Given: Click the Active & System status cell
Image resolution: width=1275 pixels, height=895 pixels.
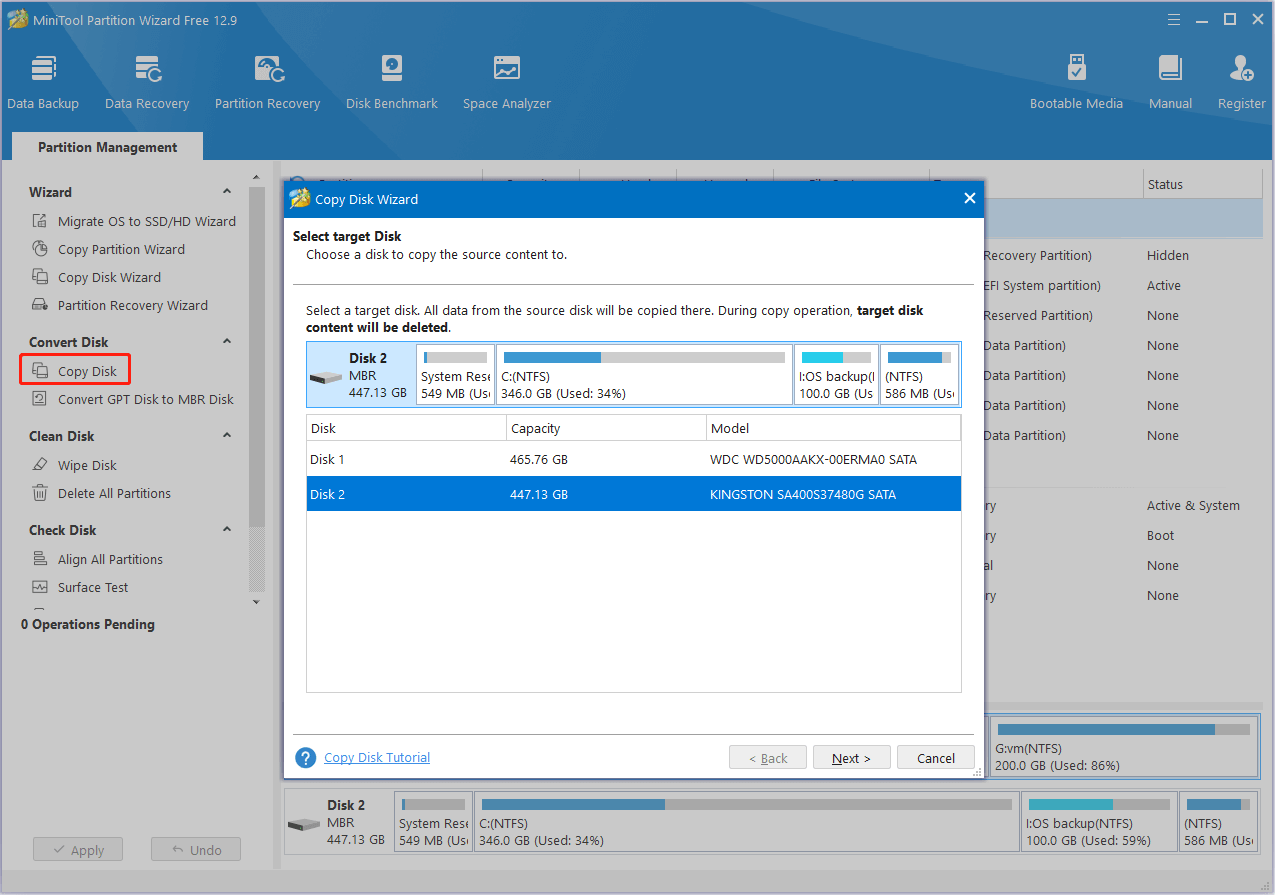Looking at the screenshot, I should (1193, 506).
